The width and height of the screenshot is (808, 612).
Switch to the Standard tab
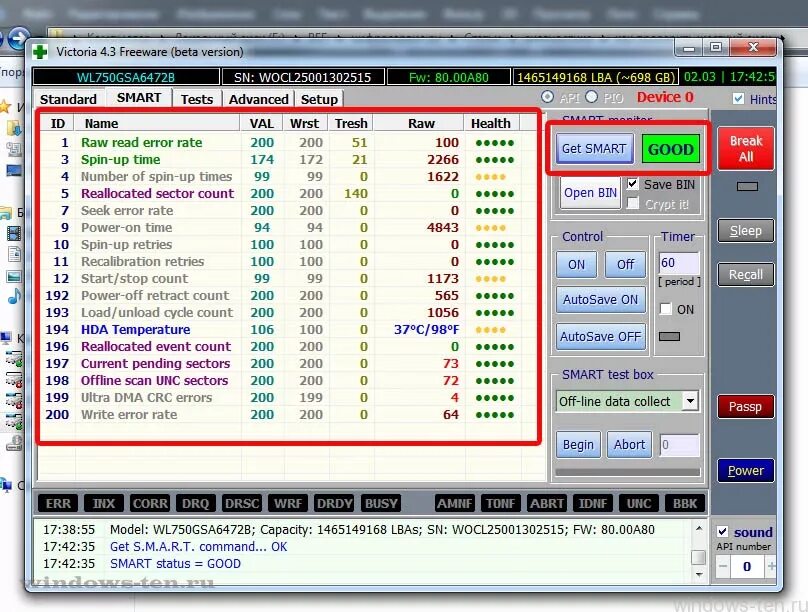coord(68,99)
